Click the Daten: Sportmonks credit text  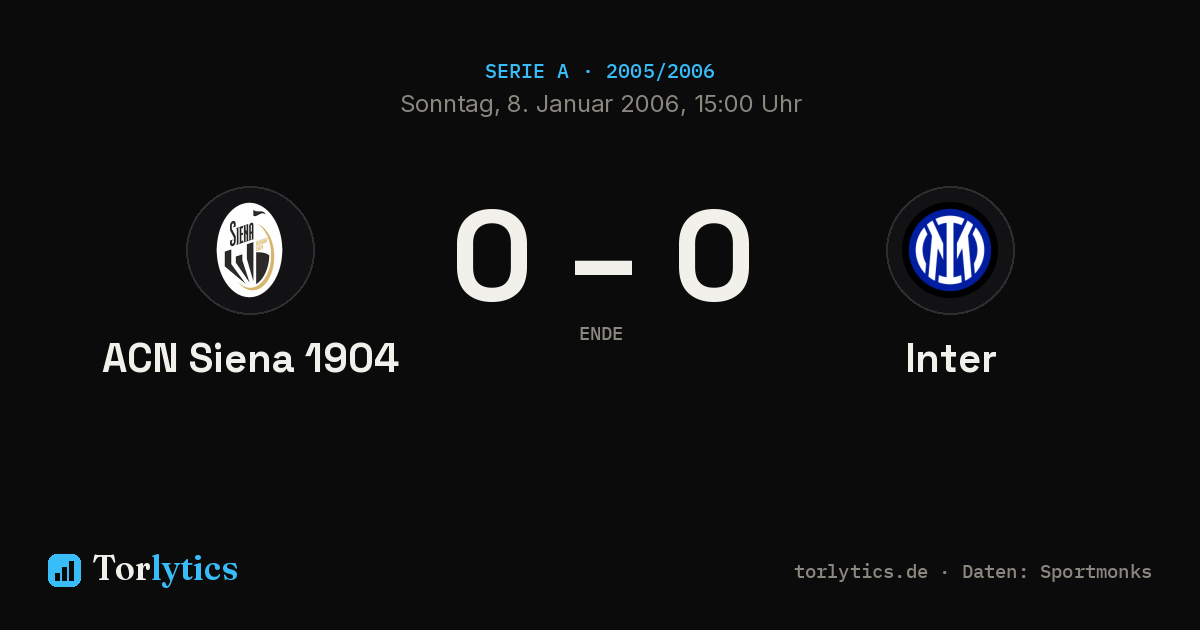pyautogui.click(x=1057, y=572)
